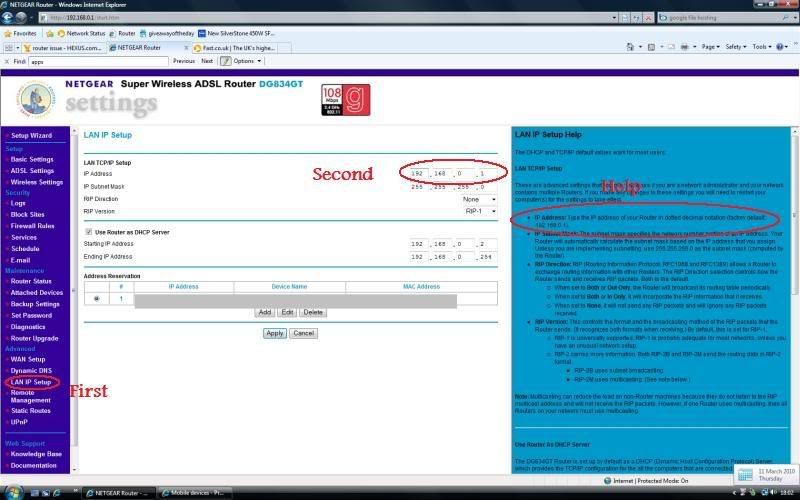Open the RIP Direction dropdown
The width and height of the screenshot is (800, 500).
tap(479, 199)
